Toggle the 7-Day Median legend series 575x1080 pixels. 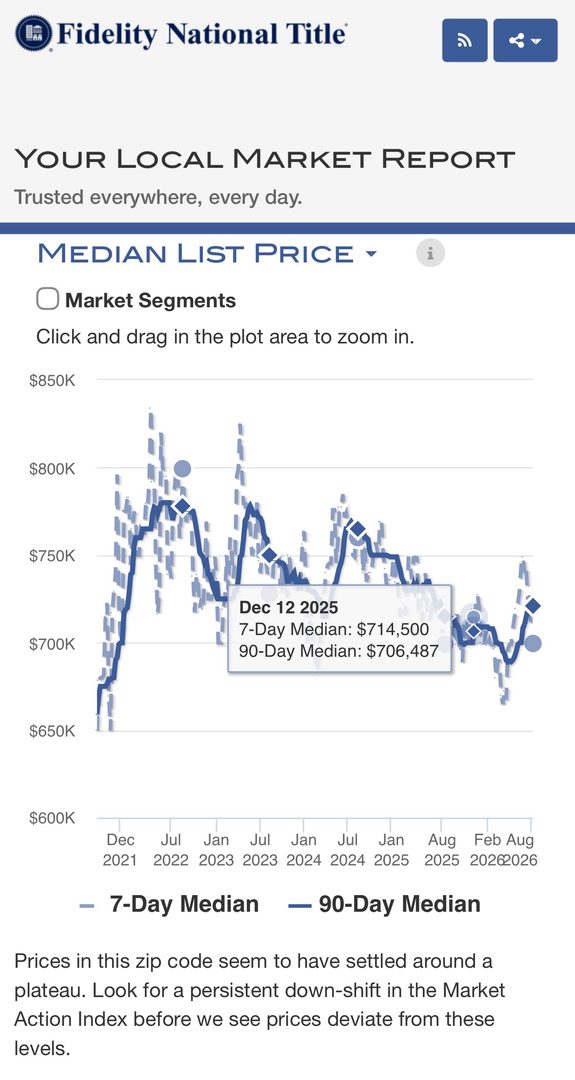[x=169, y=904]
